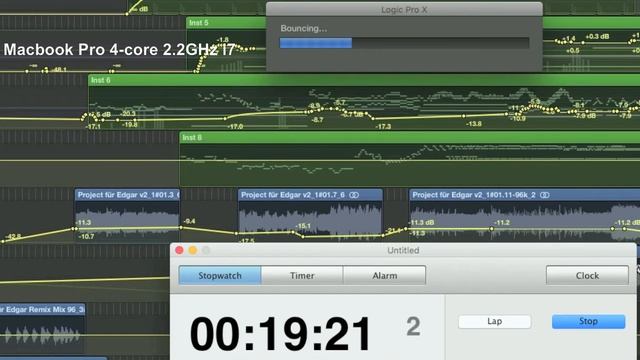
Task: Switch to the Stopwatch tab
Action: [220, 276]
